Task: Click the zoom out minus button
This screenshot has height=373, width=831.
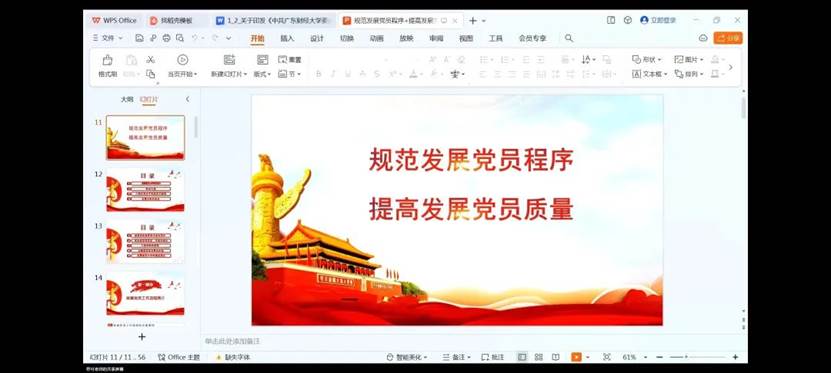Action: click(x=660, y=357)
